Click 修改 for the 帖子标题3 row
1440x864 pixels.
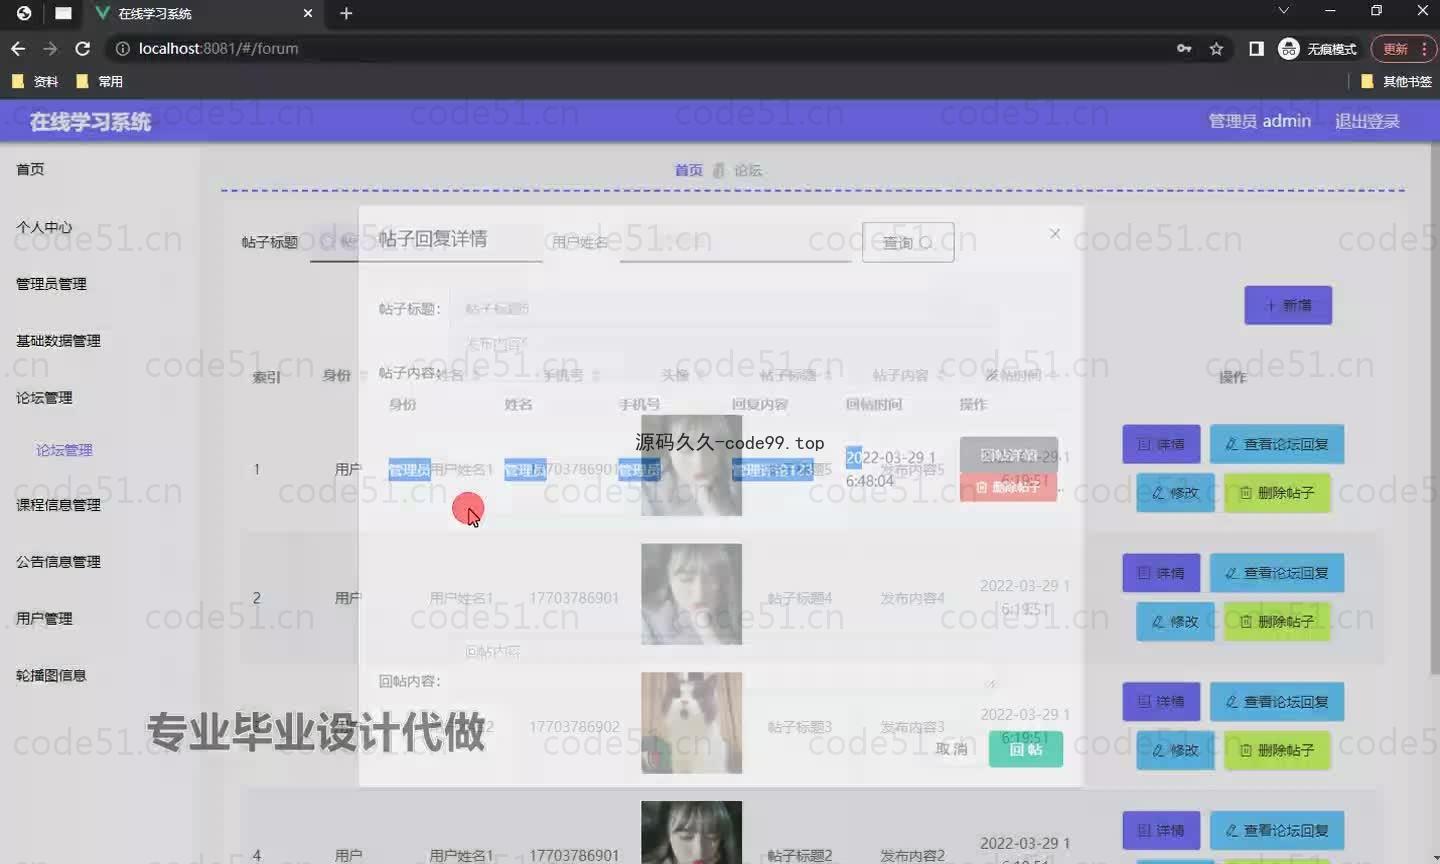pyautogui.click(x=1175, y=750)
